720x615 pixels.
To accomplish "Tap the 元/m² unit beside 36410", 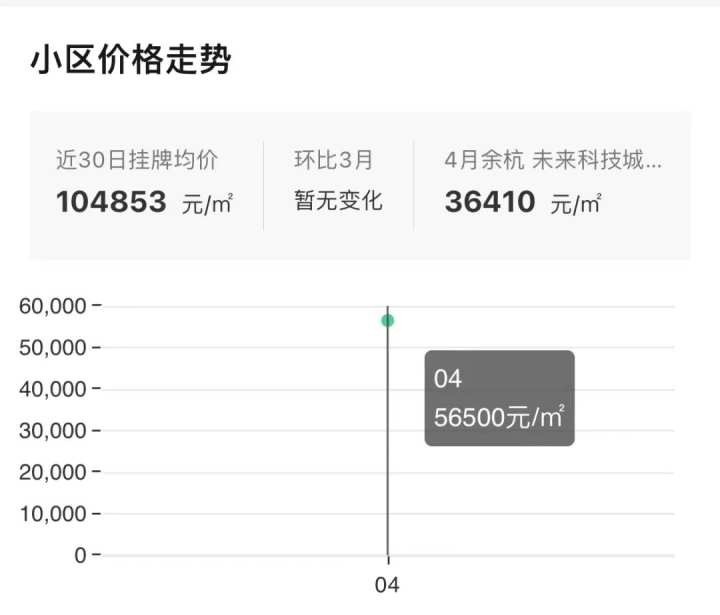I will 576,203.
